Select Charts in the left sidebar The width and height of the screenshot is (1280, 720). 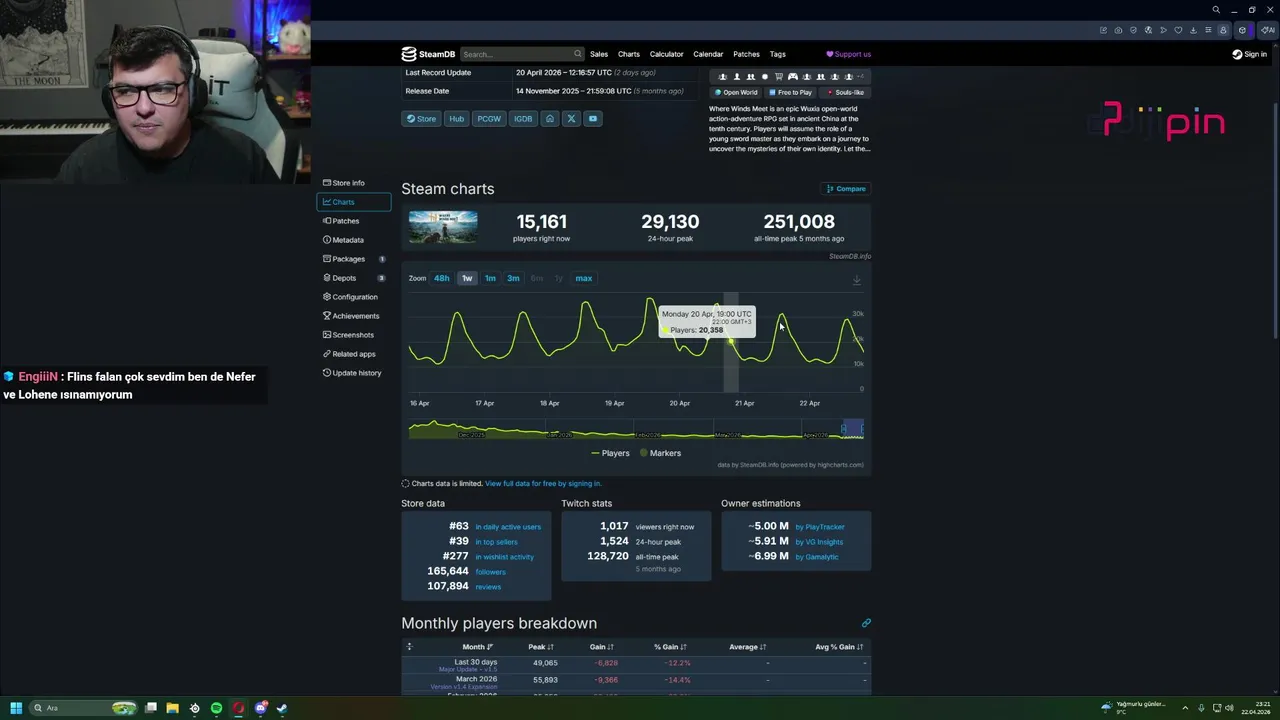point(354,202)
